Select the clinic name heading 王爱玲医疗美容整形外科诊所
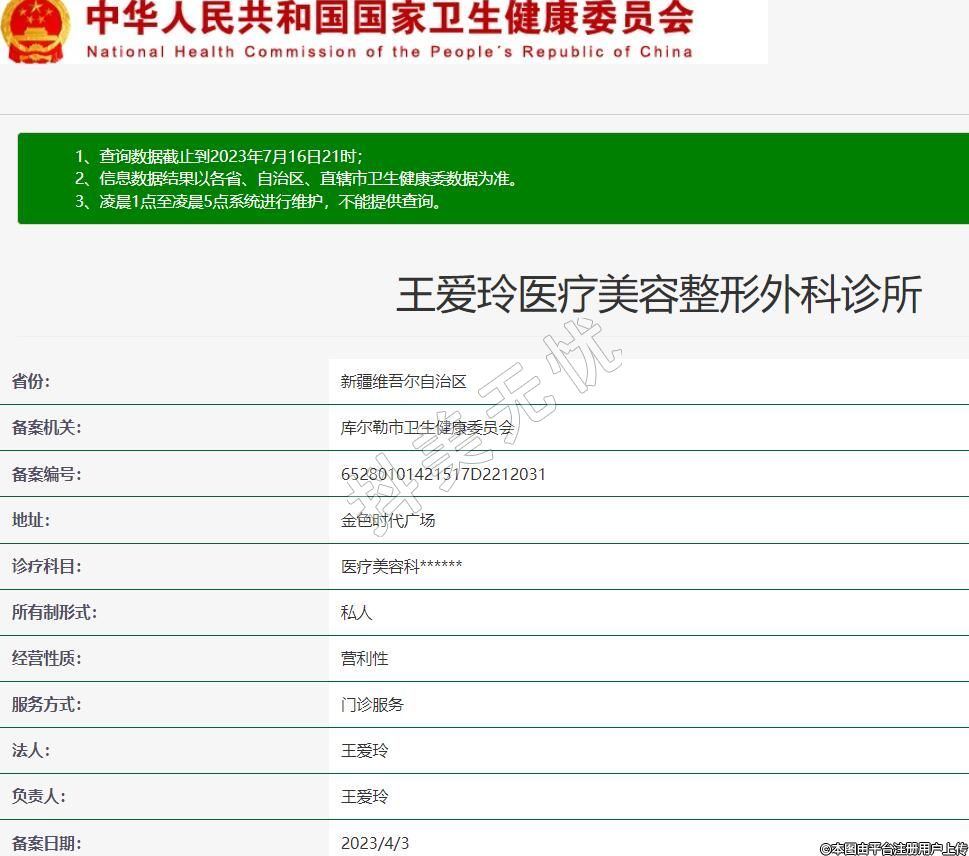The height and width of the screenshot is (856, 969). 658,295
